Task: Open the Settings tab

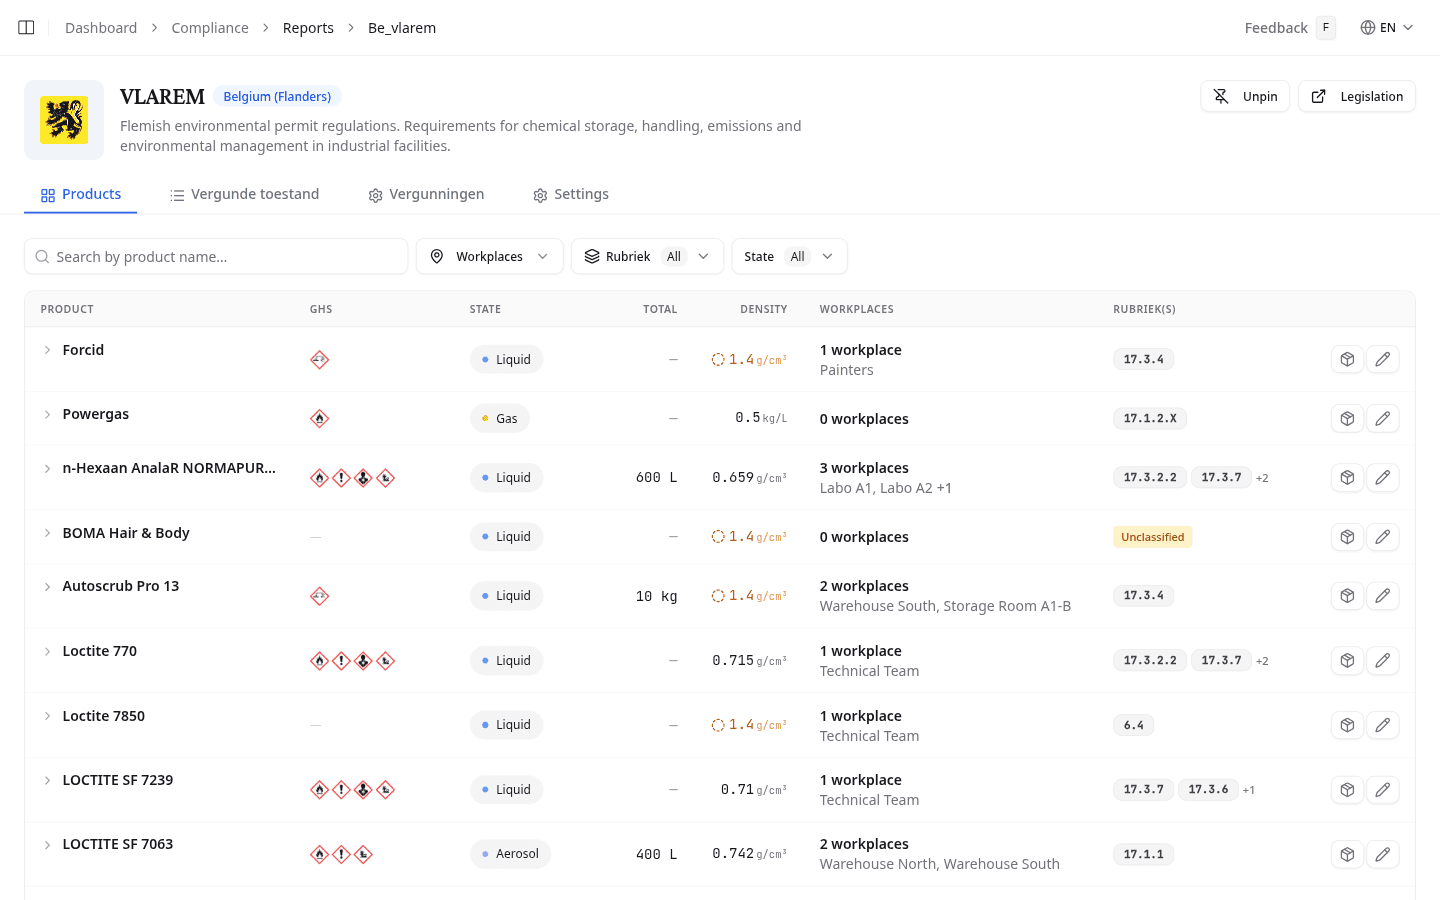Action: pos(571,194)
